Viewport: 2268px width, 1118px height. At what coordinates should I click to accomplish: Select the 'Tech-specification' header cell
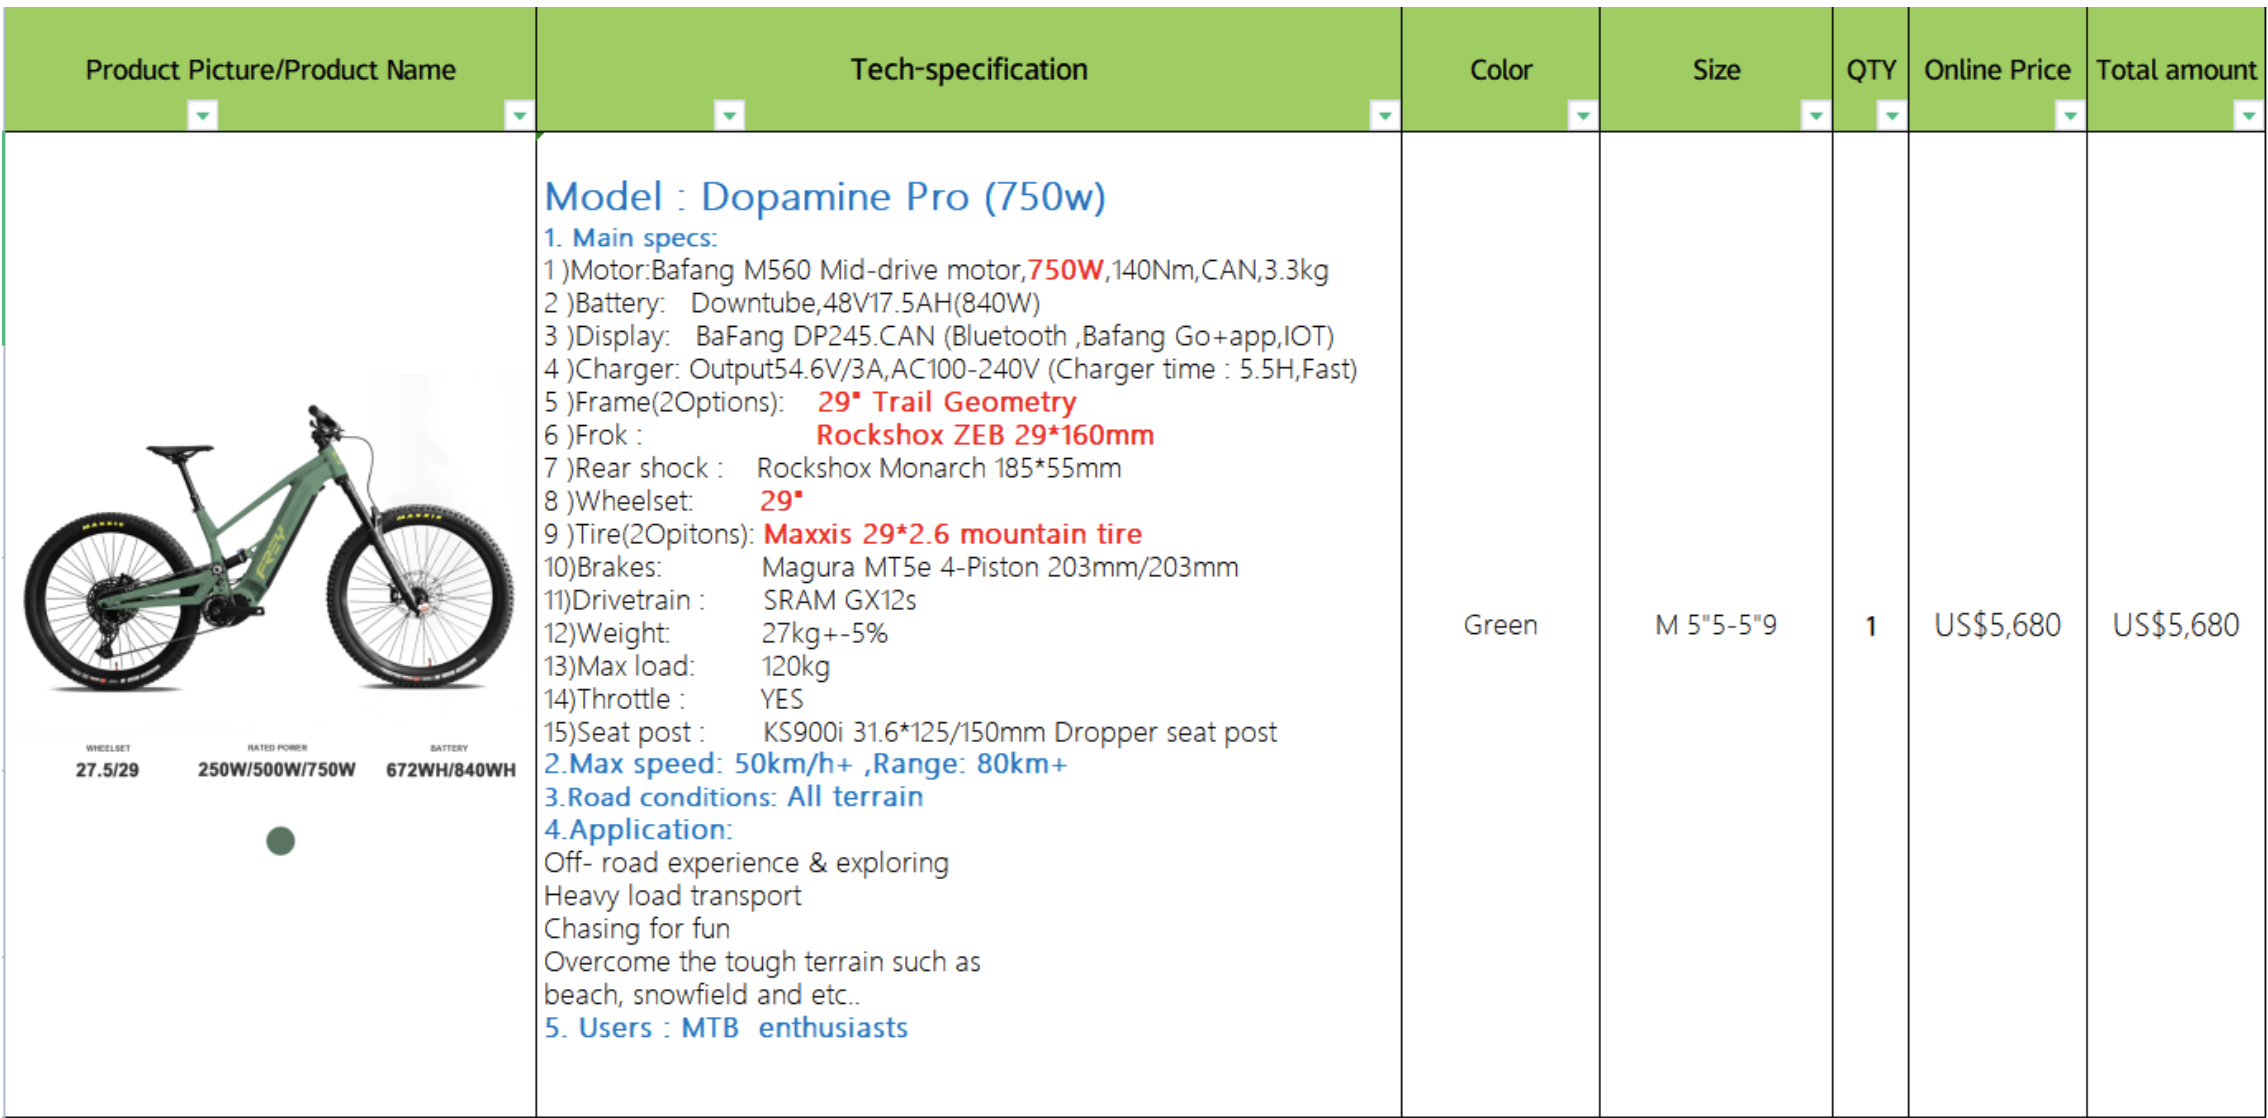(x=969, y=69)
